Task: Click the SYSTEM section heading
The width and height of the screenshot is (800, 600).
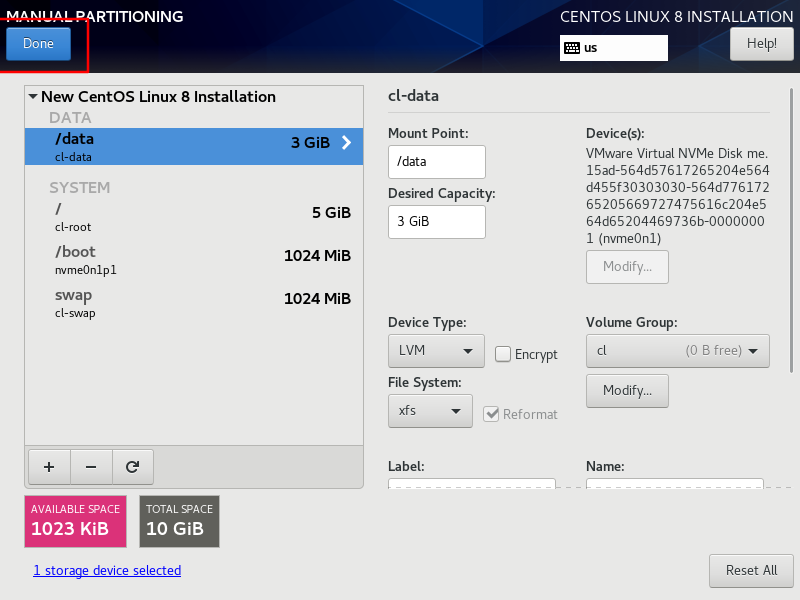Action: point(80,188)
